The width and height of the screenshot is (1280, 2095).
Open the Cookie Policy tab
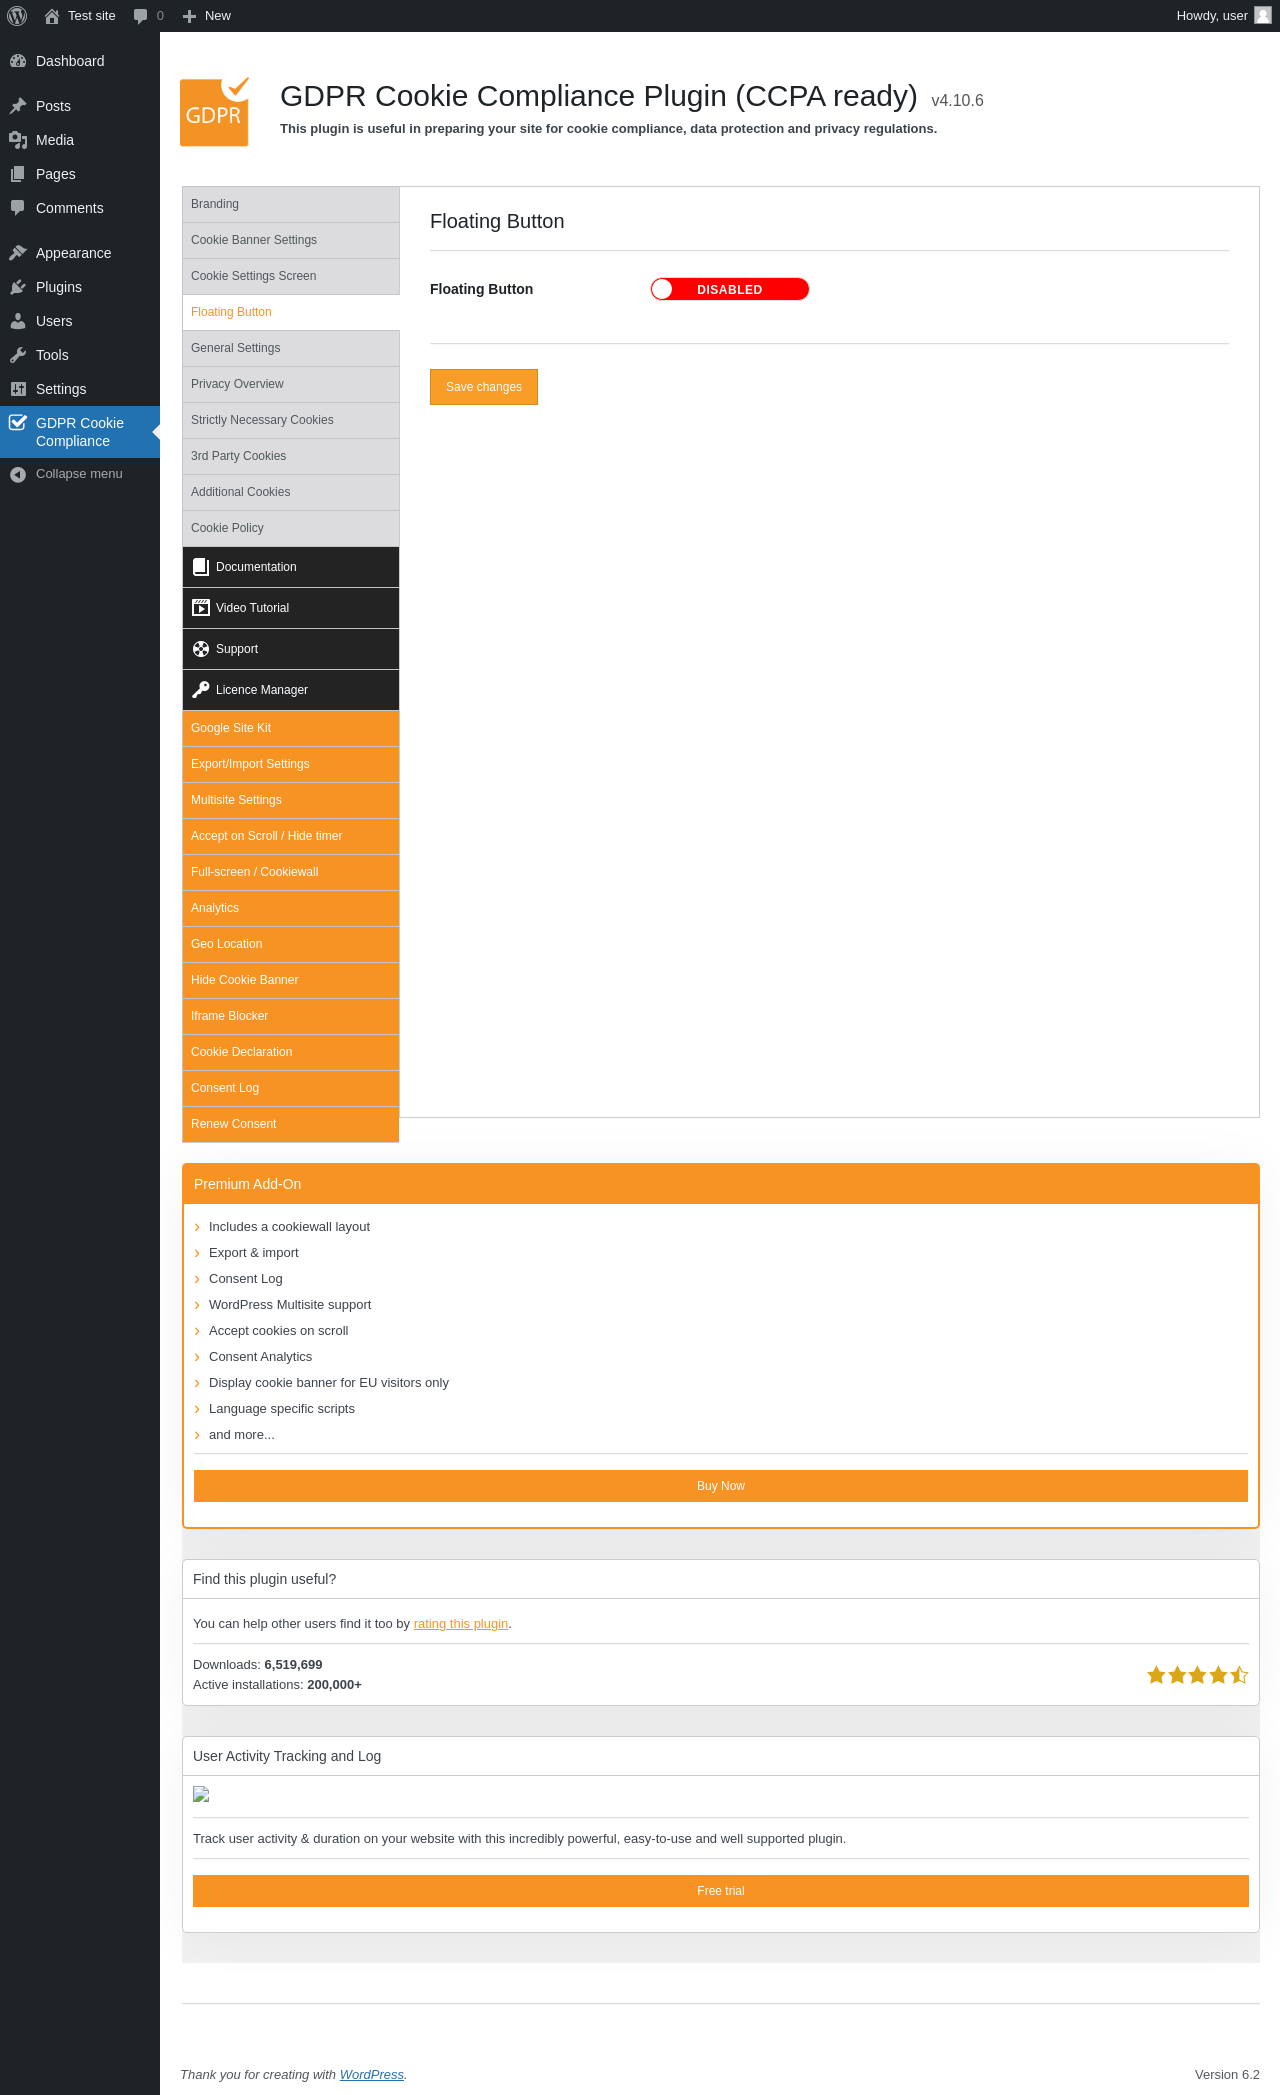(291, 528)
